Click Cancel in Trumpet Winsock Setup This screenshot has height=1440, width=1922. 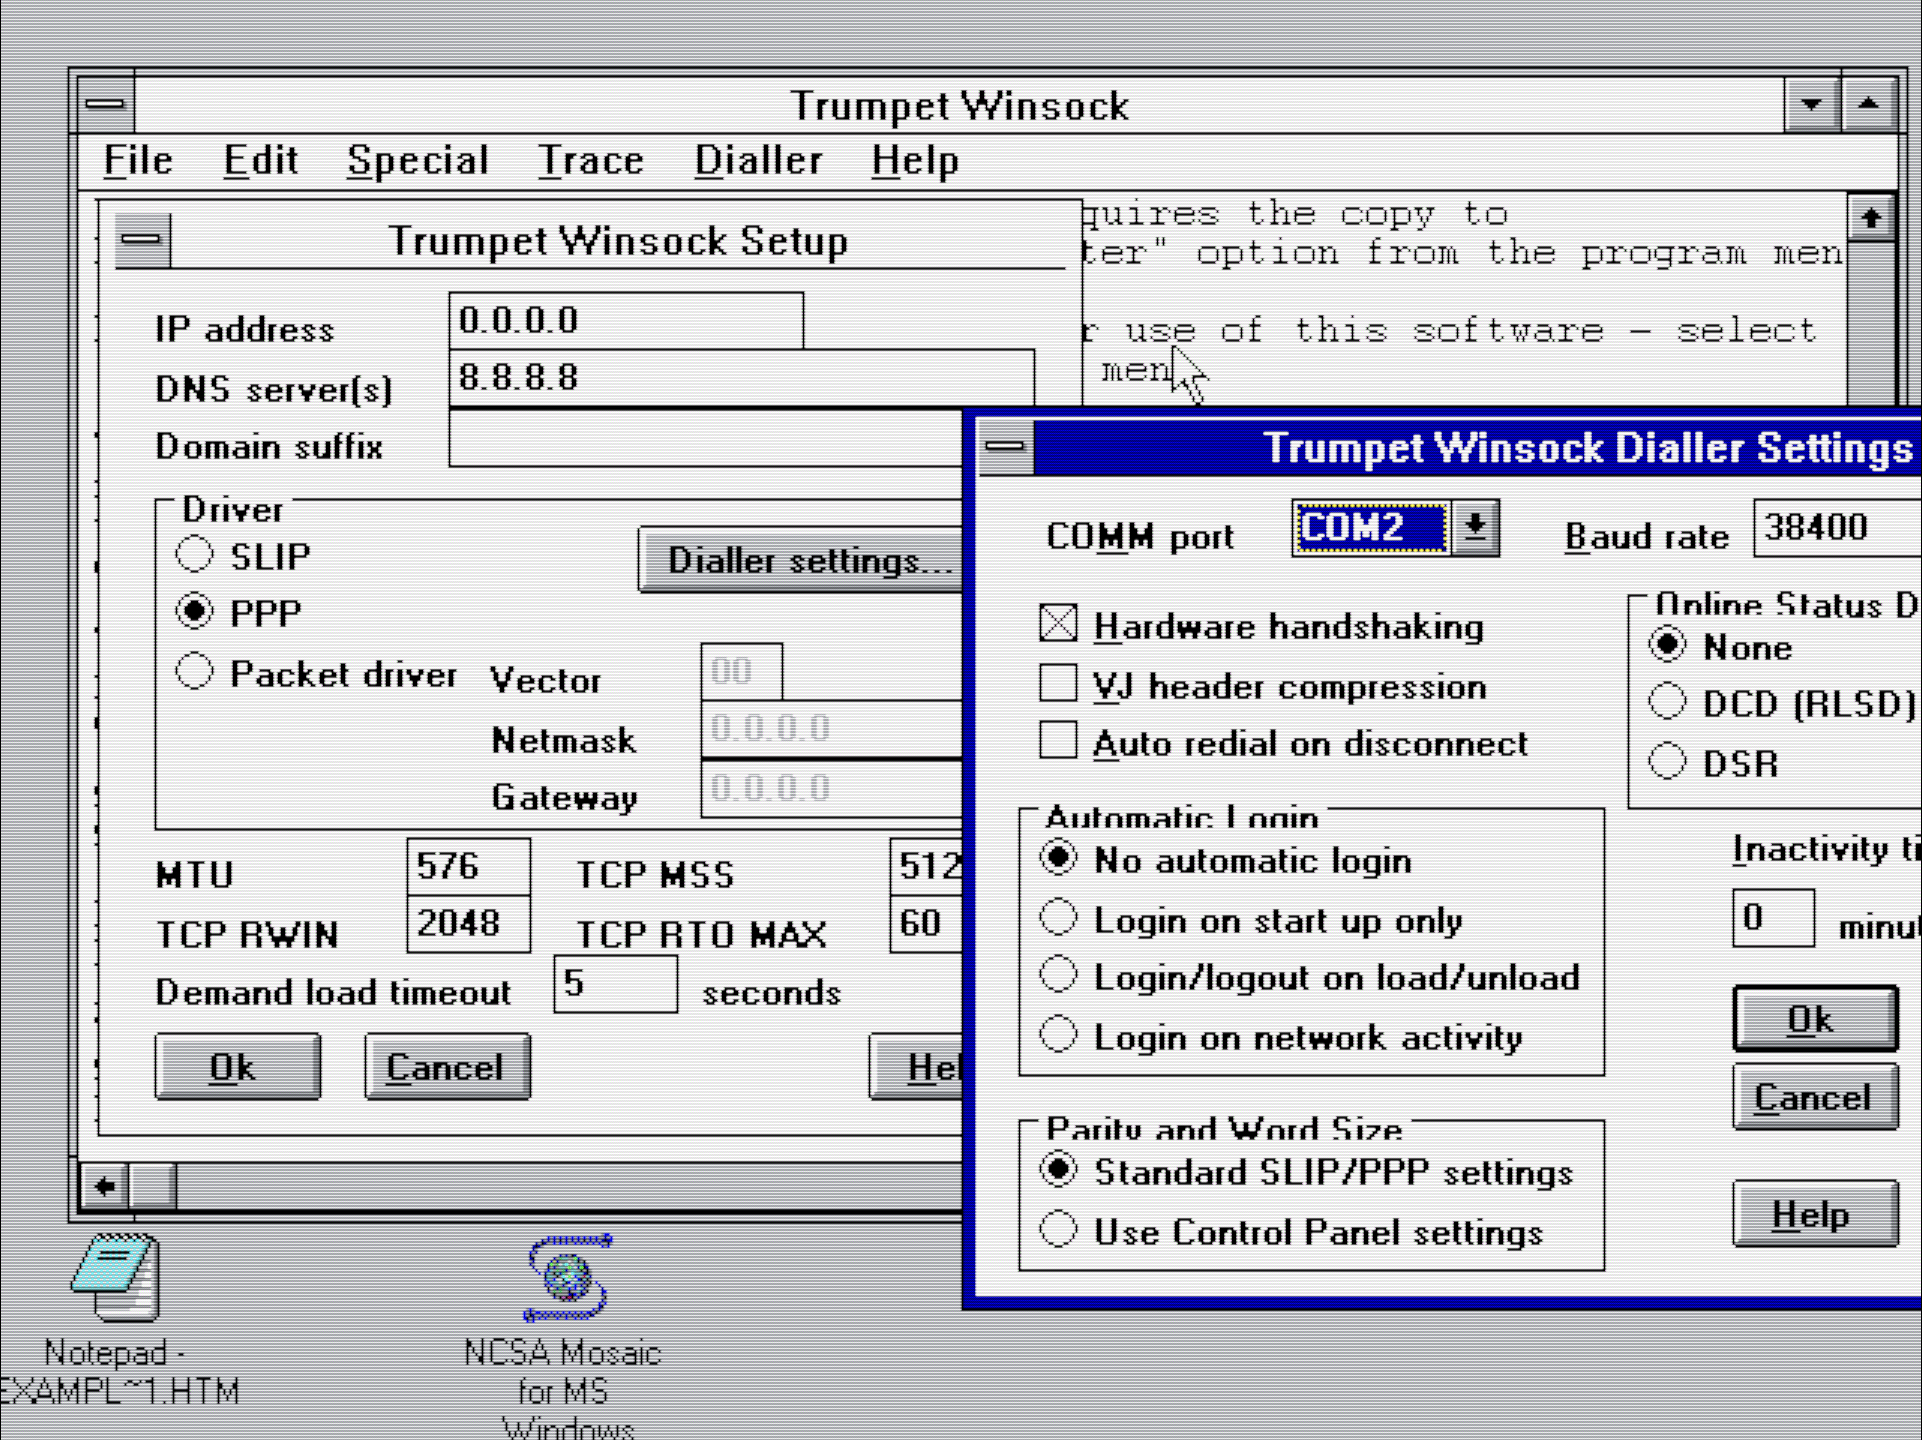pyautogui.click(x=447, y=1068)
